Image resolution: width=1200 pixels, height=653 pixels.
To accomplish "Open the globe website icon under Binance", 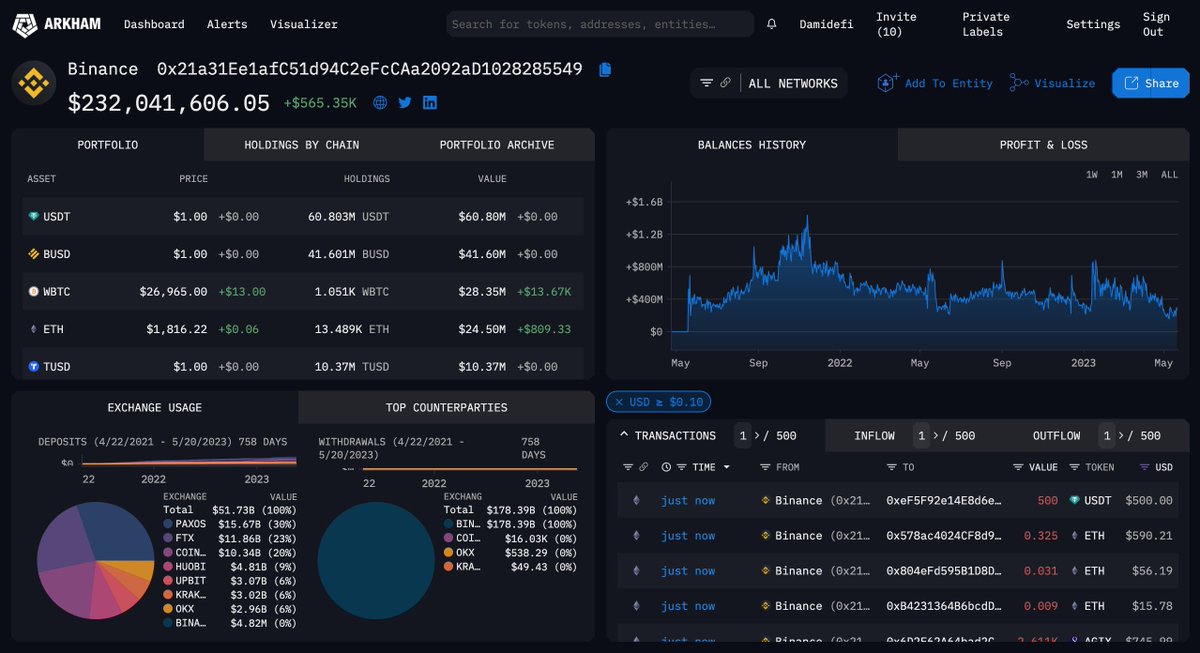I will click(x=380, y=102).
